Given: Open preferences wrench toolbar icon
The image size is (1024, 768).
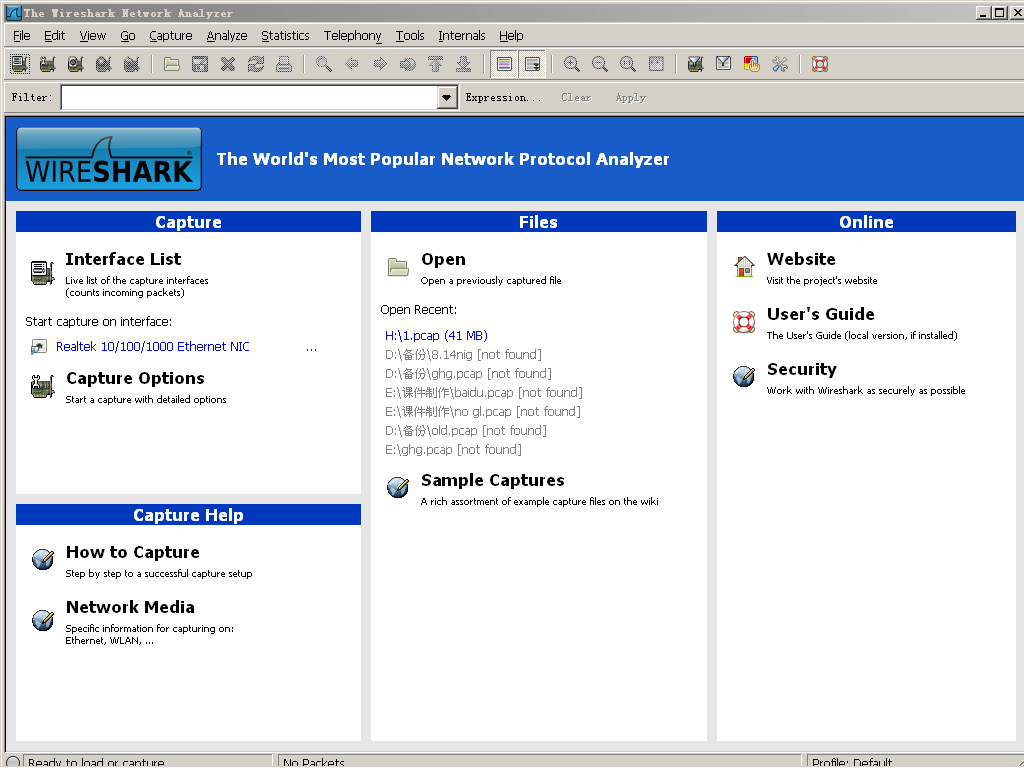Looking at the screenshot, I should pos(780,64).
